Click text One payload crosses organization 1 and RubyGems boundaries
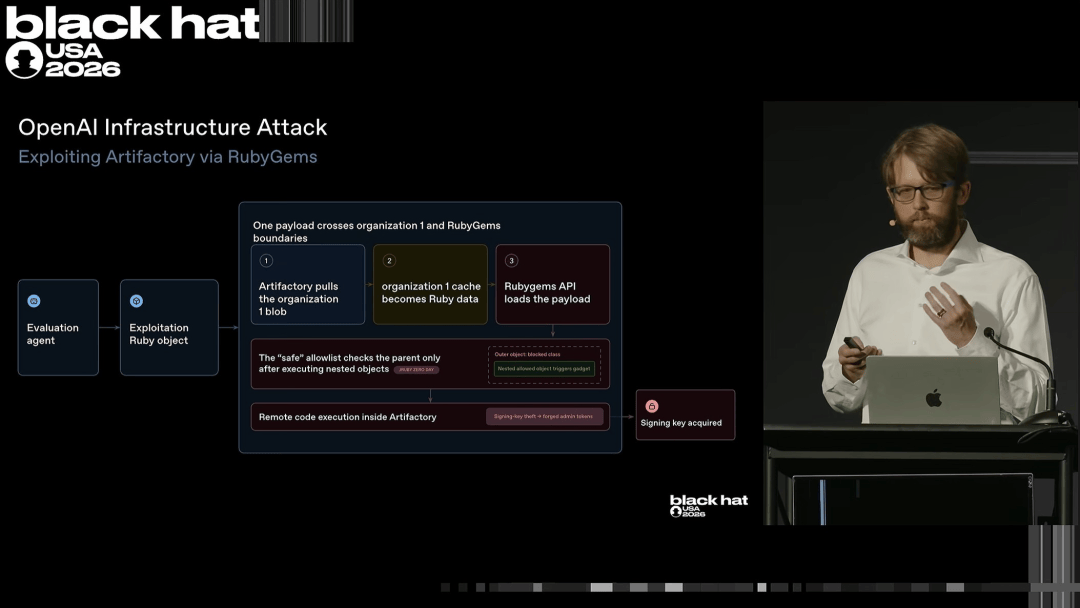This screenshot has width=1080, height=608. (x=377, y=231)
